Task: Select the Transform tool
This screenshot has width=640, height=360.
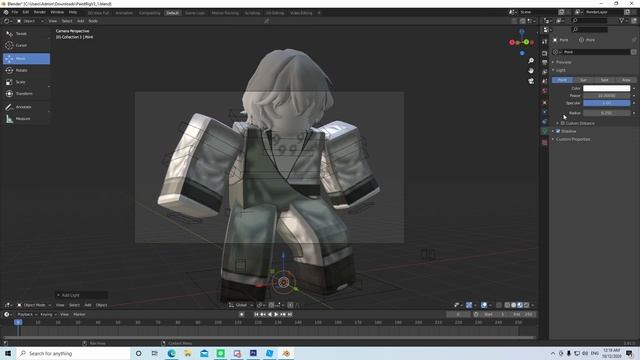Action: tap(26, 93)
